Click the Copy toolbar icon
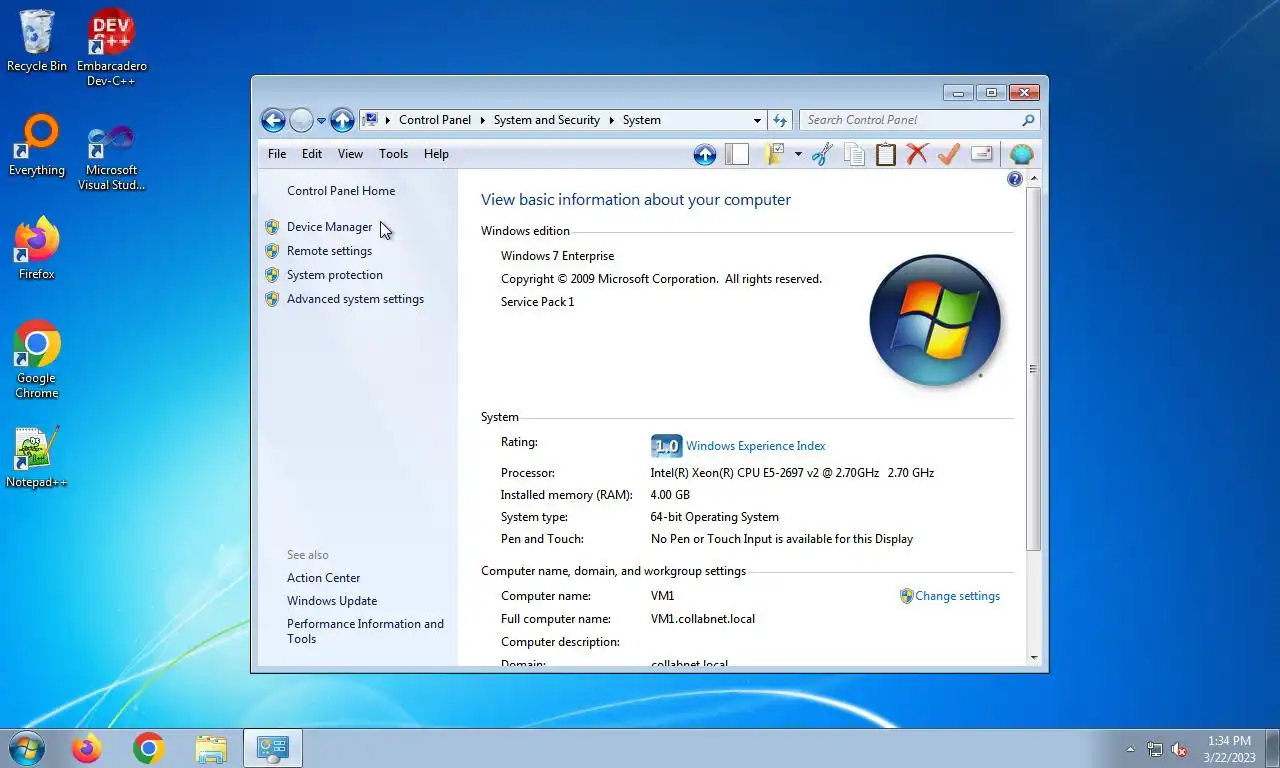The height and width of the screenshot is (768, 1280). (x=854, y=154)
